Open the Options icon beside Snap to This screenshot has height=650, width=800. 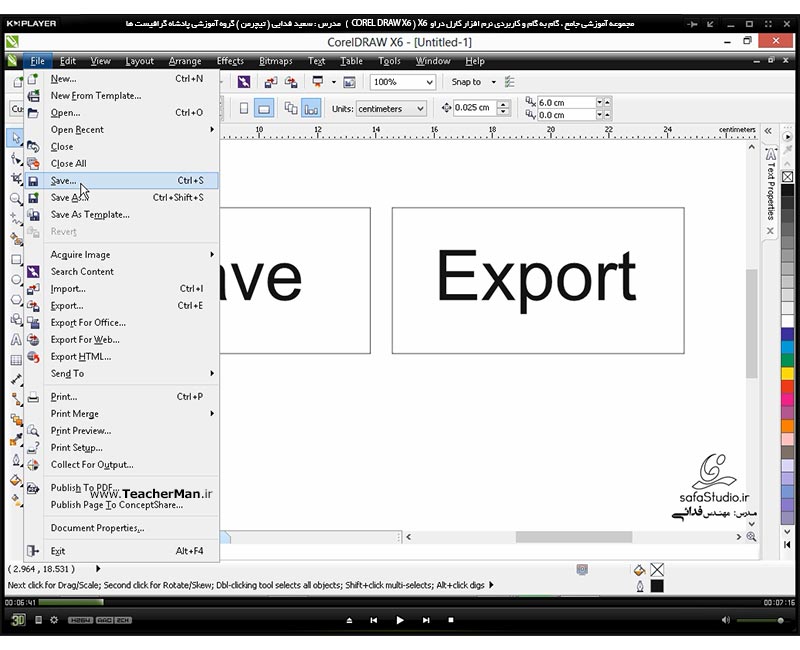tap(509, 82)
